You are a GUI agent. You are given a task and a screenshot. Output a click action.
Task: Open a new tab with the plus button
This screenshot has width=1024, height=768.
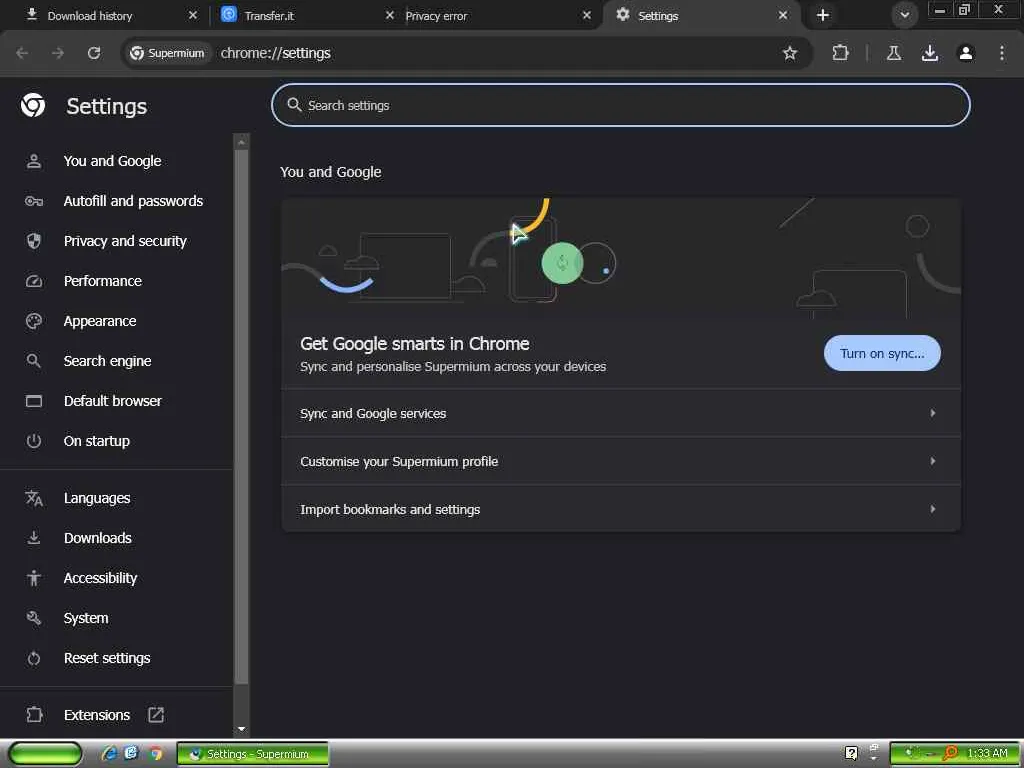[823, 15]
